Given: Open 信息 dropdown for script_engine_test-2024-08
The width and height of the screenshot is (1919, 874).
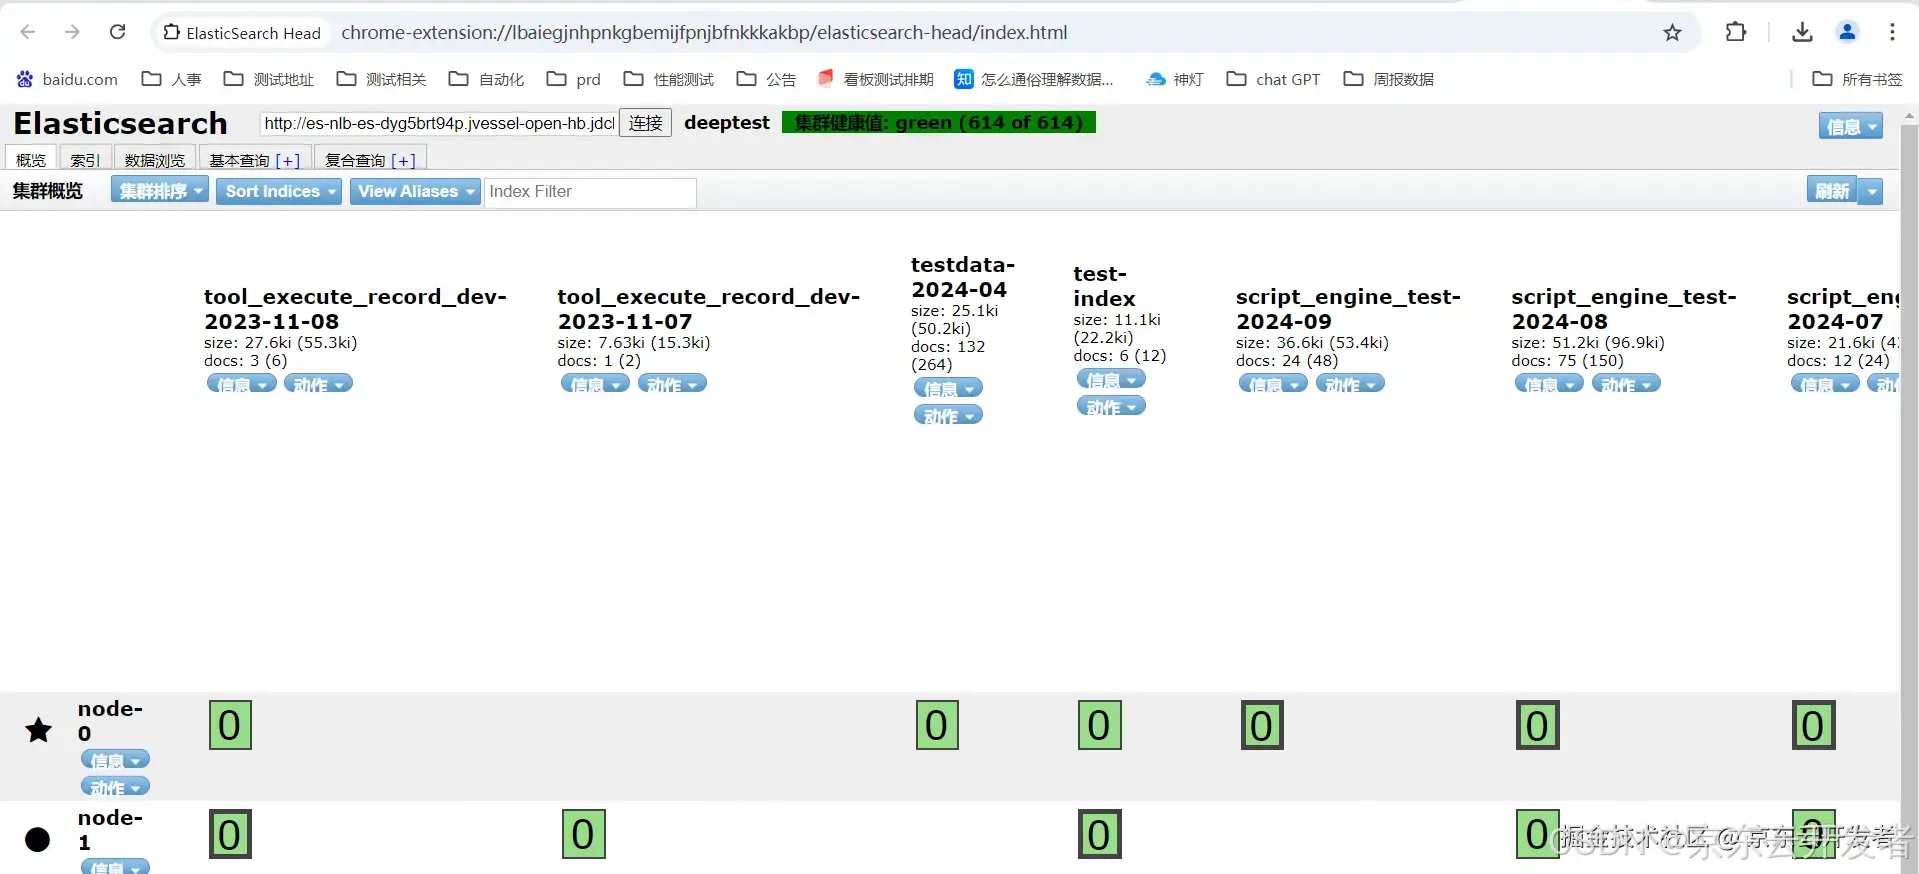Looking at the screenshot, I should click(x=1550, y=384).
